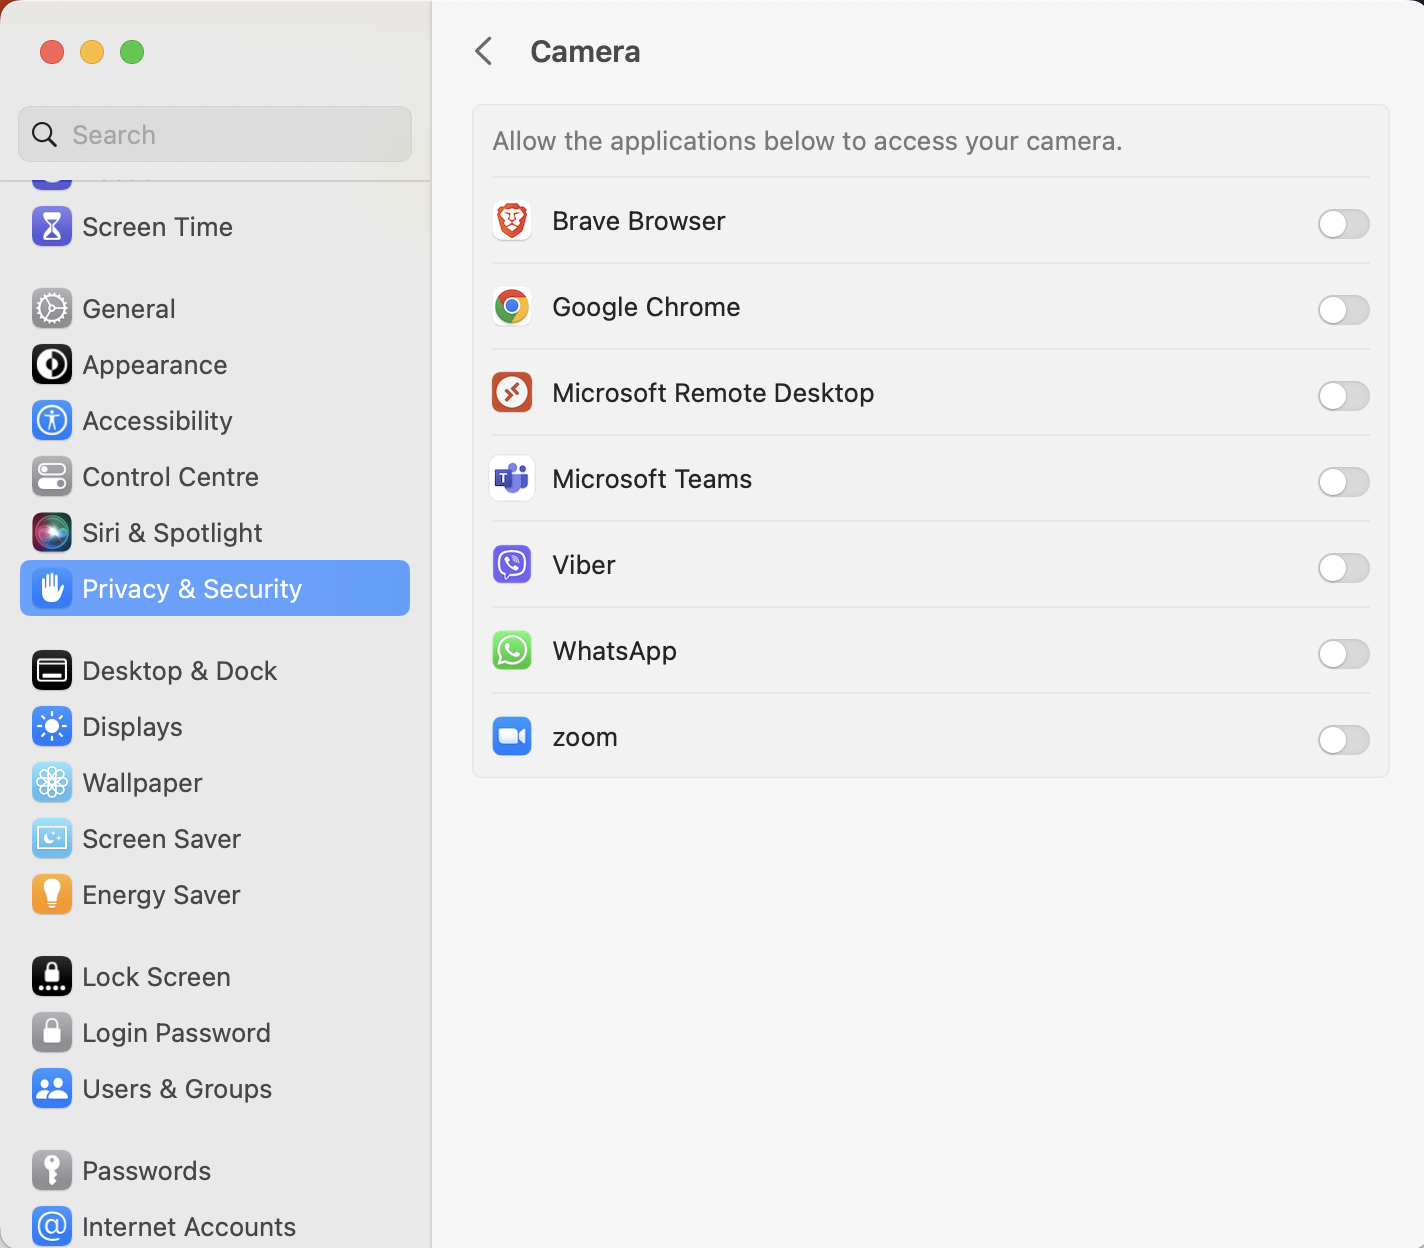Open the Passwords section
The image size is (1424, 1248).
(x=146, y=1170)
